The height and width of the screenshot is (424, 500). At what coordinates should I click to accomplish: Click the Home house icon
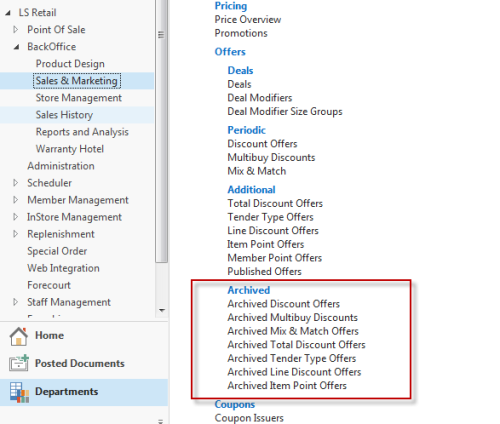point(19,336)
